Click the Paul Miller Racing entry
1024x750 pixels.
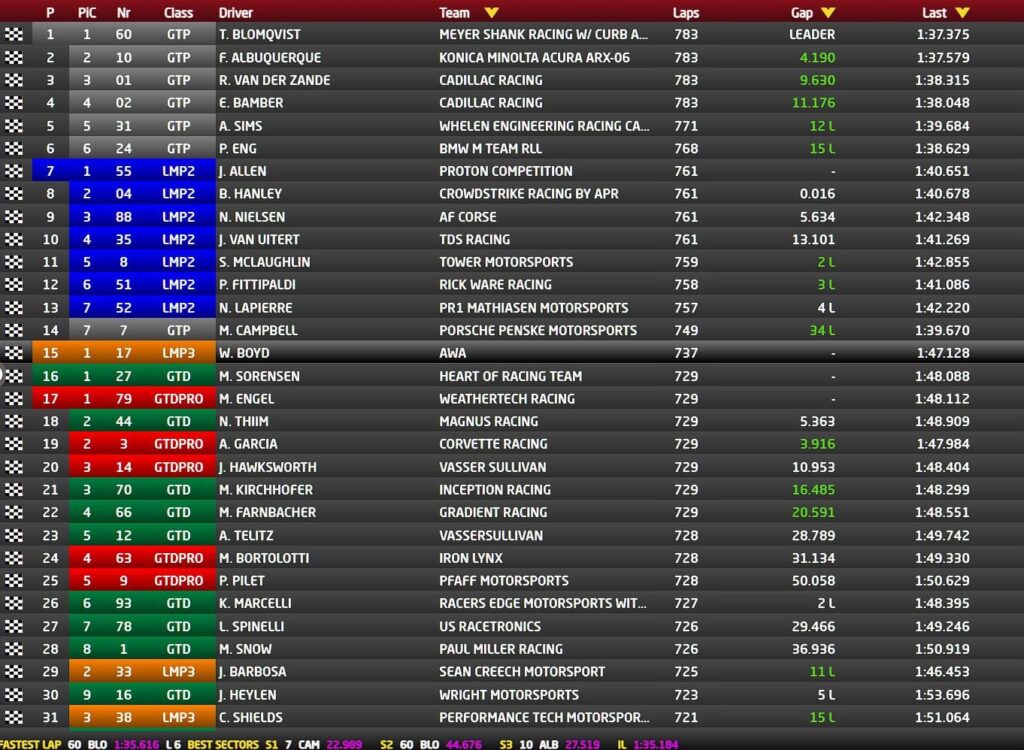click(x=501, y=649)
